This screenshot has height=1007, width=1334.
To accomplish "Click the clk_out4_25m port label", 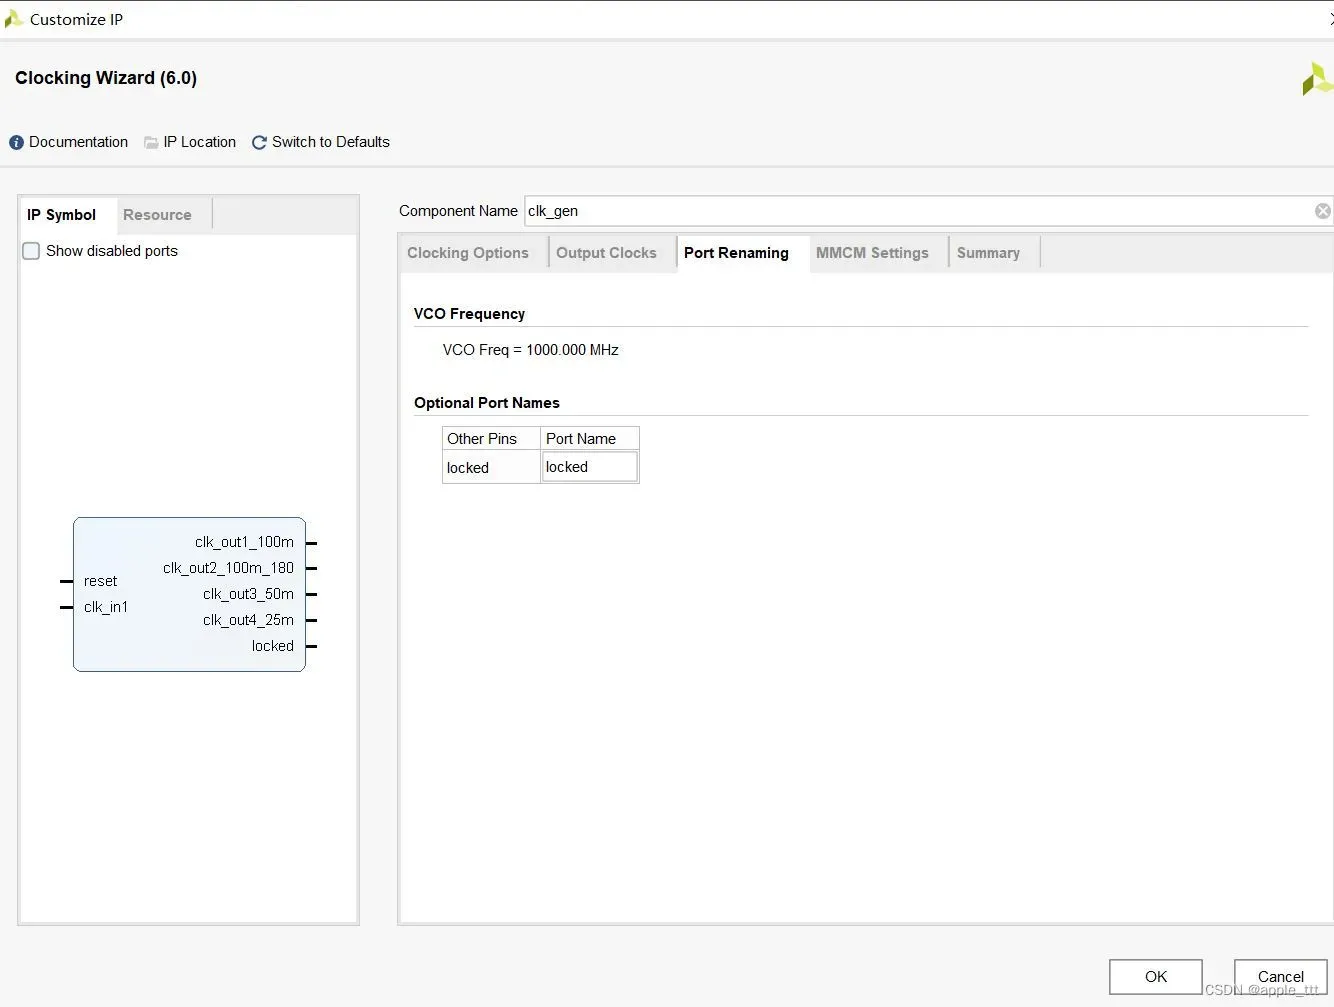I will 248,620.
